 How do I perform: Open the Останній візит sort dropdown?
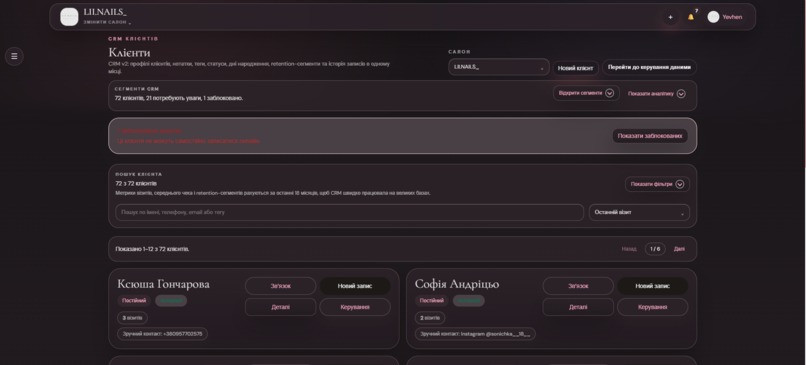click(x=639, y=212)
